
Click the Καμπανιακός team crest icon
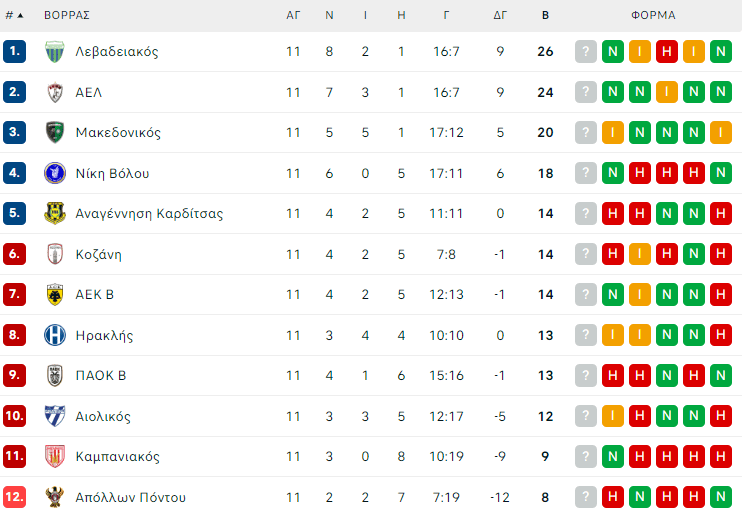(55, 457)
